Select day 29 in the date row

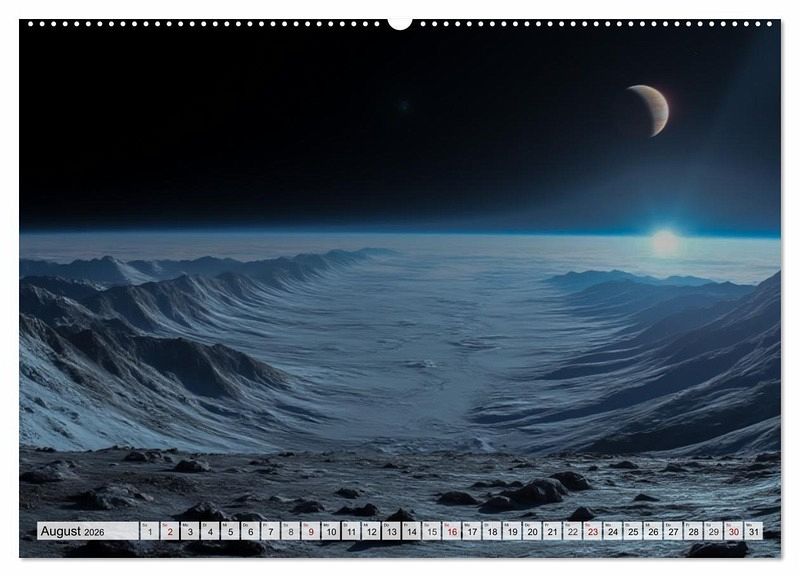point(714,532)
